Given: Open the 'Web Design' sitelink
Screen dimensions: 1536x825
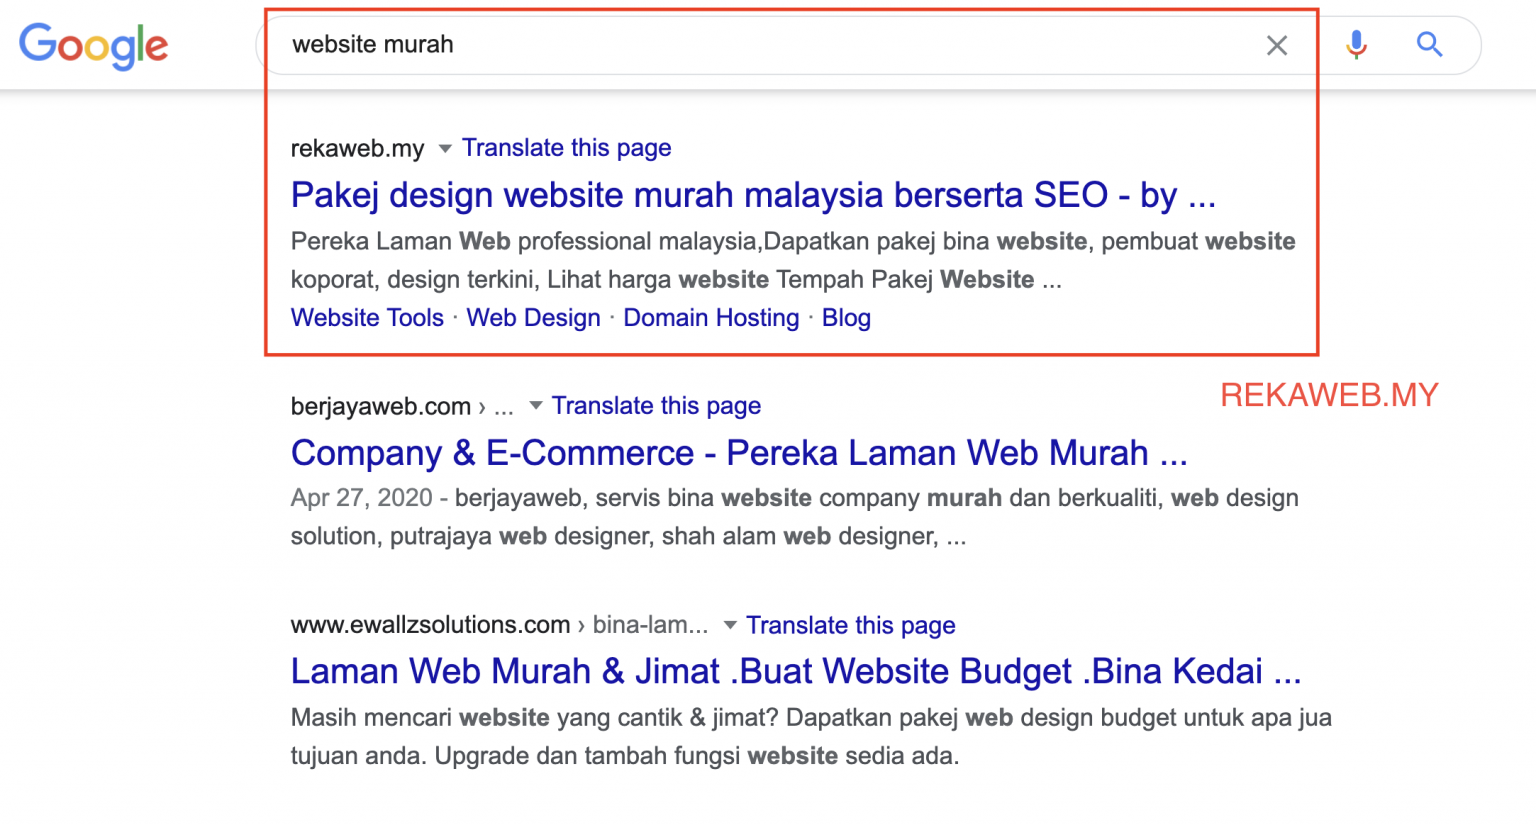Looking at the screenshot, I should coord(533,318).
